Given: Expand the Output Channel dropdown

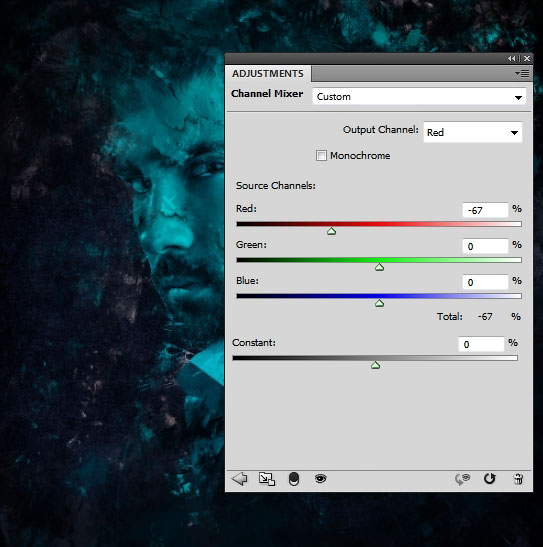Looking at the screenshot, I should (x=473, y=132).
